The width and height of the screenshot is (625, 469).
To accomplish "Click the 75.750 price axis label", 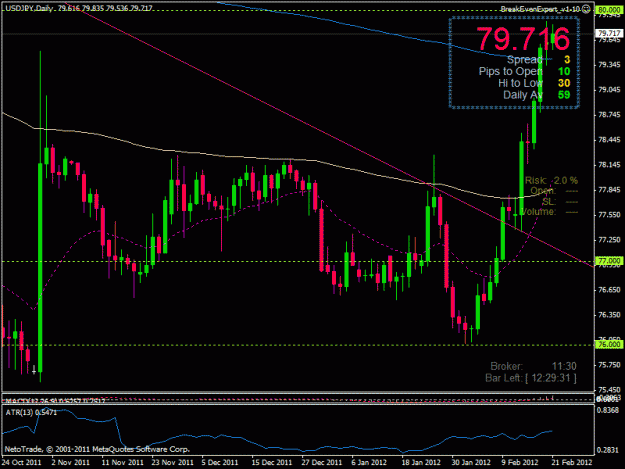I will point(609,365).
